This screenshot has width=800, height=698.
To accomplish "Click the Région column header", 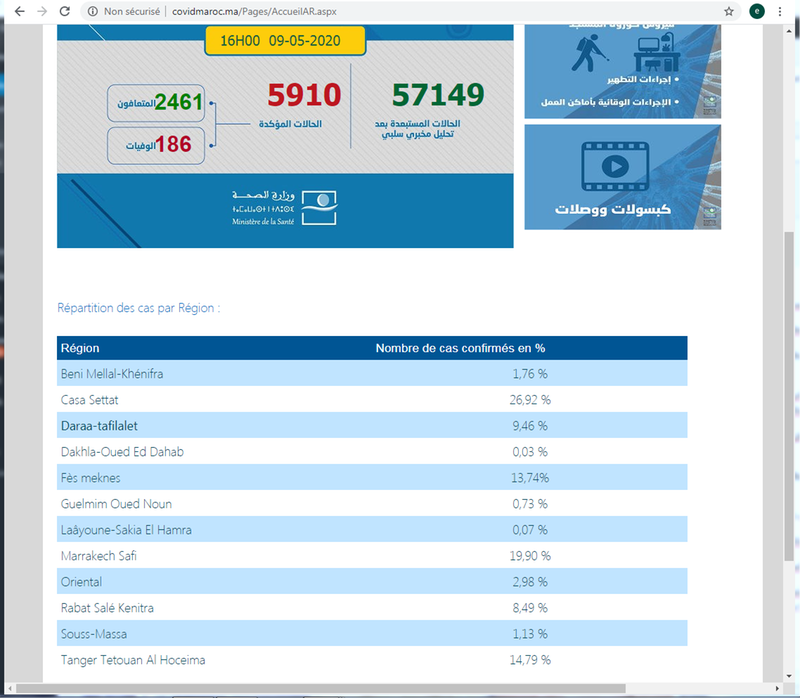I will point(80,348).
